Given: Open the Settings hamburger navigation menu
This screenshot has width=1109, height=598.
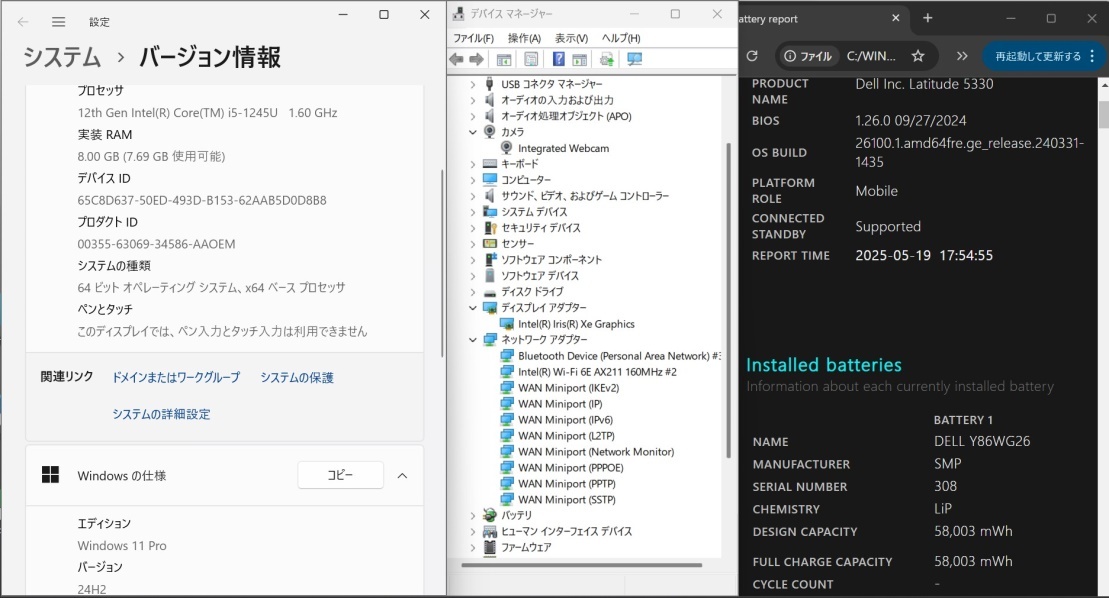Looking at the screenshot, I should 59,22.
